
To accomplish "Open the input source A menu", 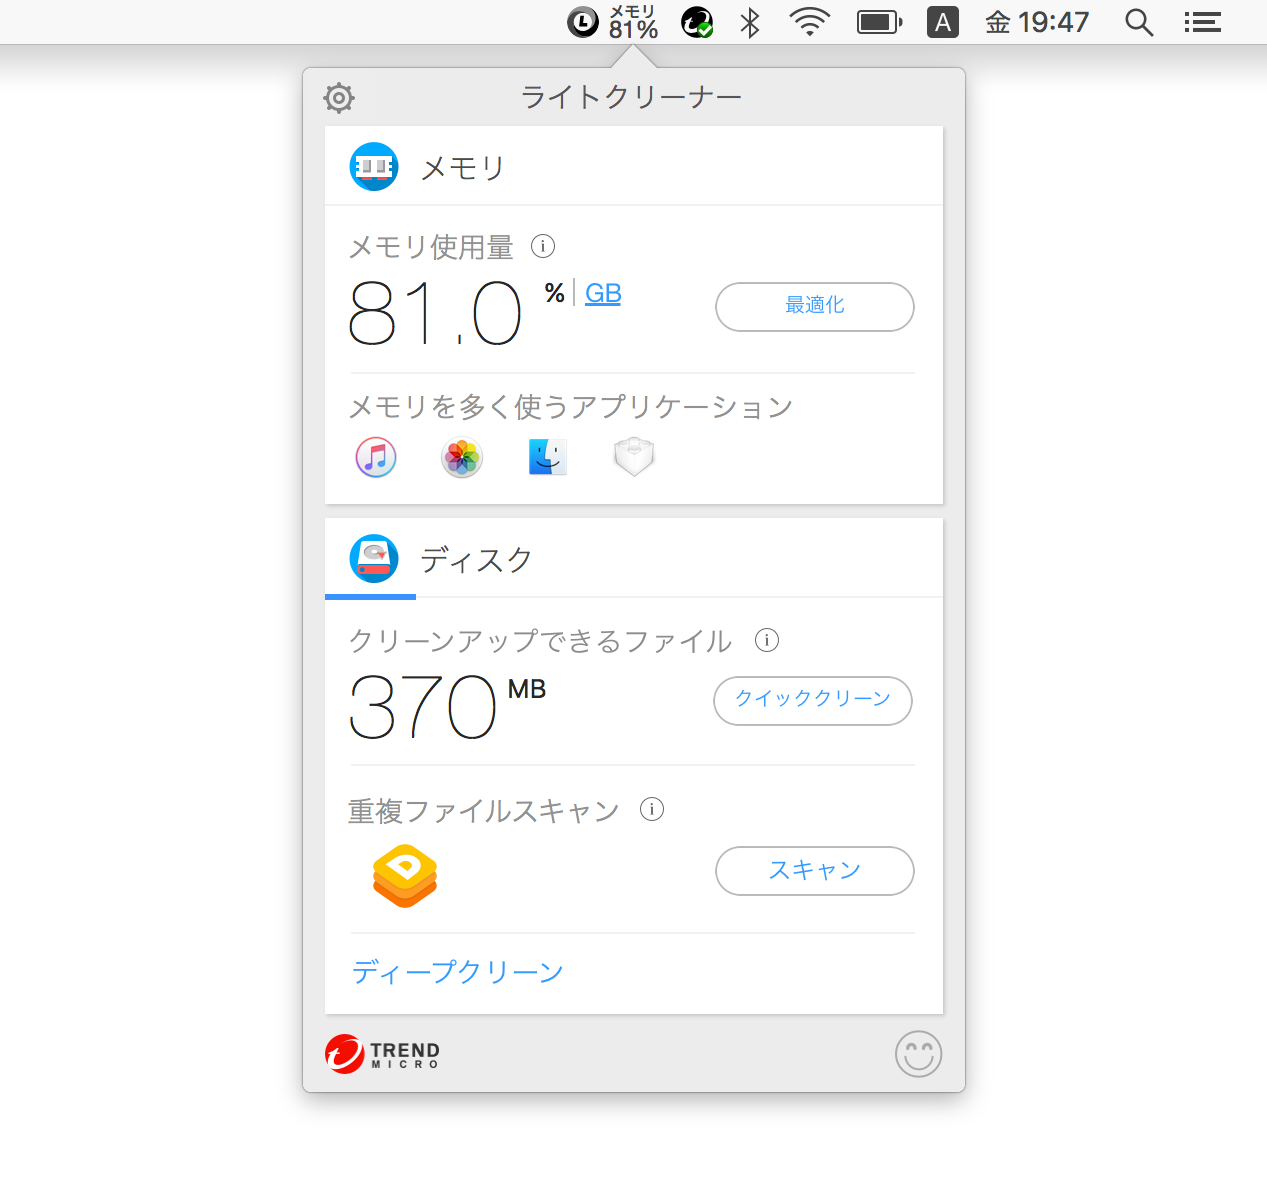I will click(942, 22).
